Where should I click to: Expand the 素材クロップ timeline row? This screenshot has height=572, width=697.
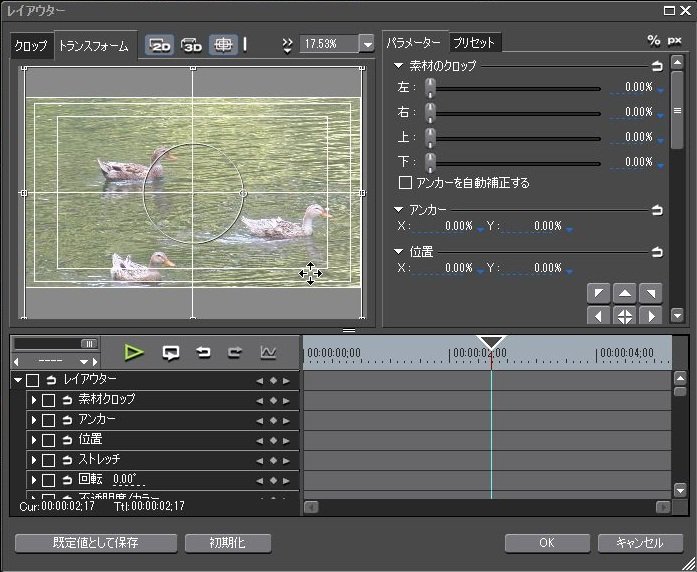pyautogui.click(x=33, y=400)
